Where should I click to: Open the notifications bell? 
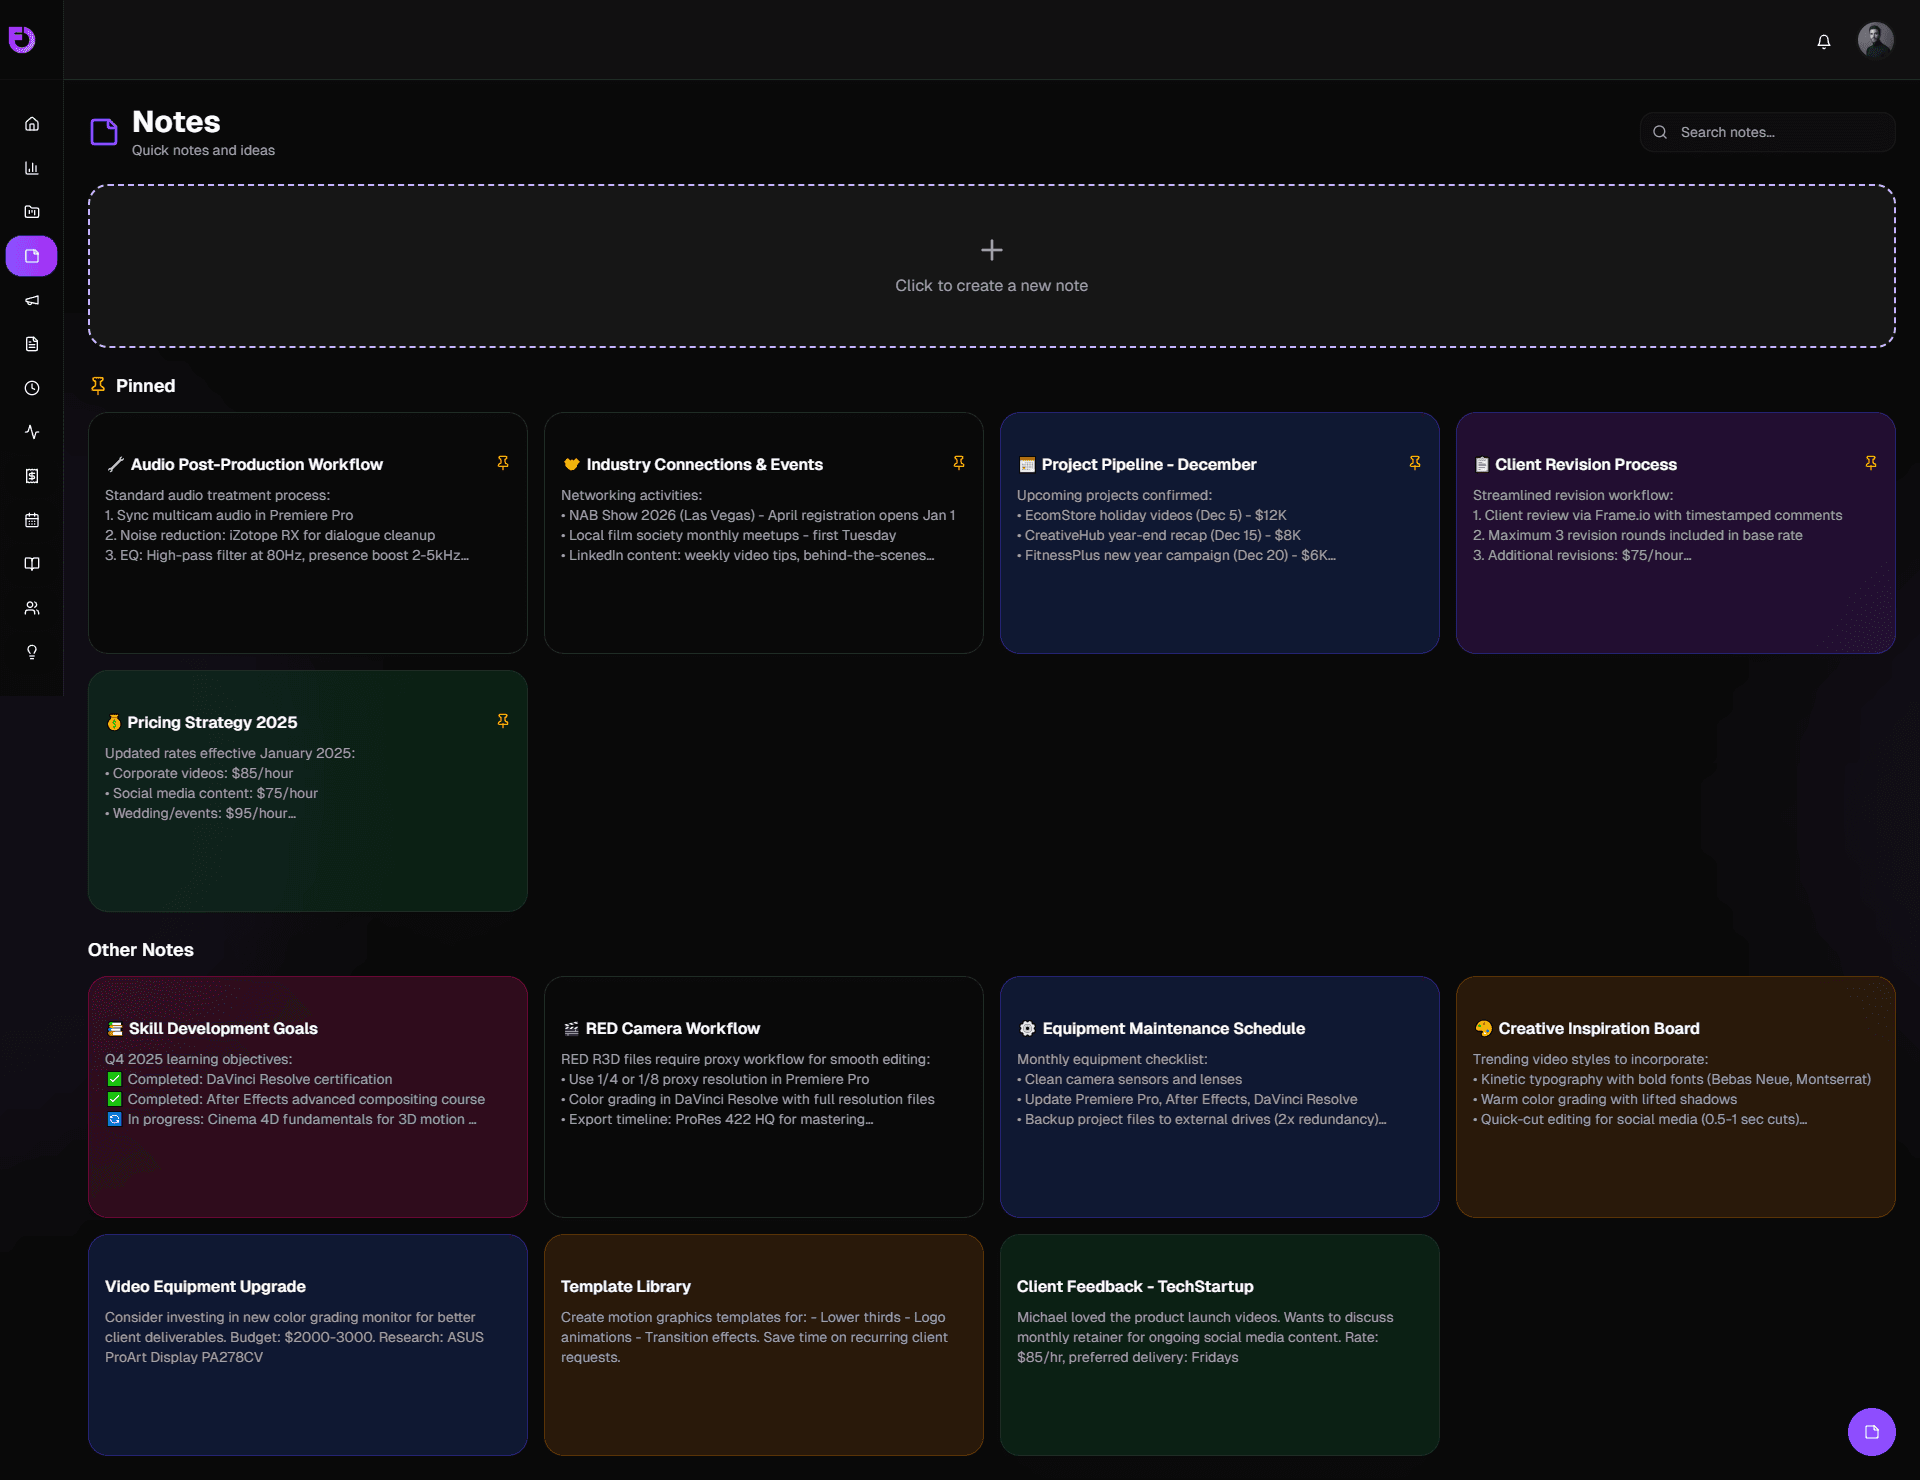(x=1824, y=41)
